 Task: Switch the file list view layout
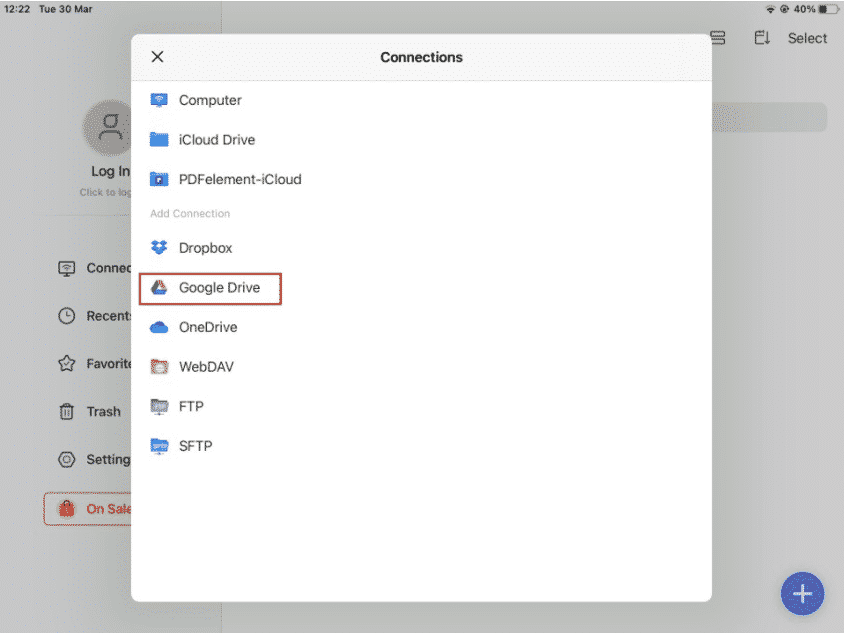[x=717, y=38]
